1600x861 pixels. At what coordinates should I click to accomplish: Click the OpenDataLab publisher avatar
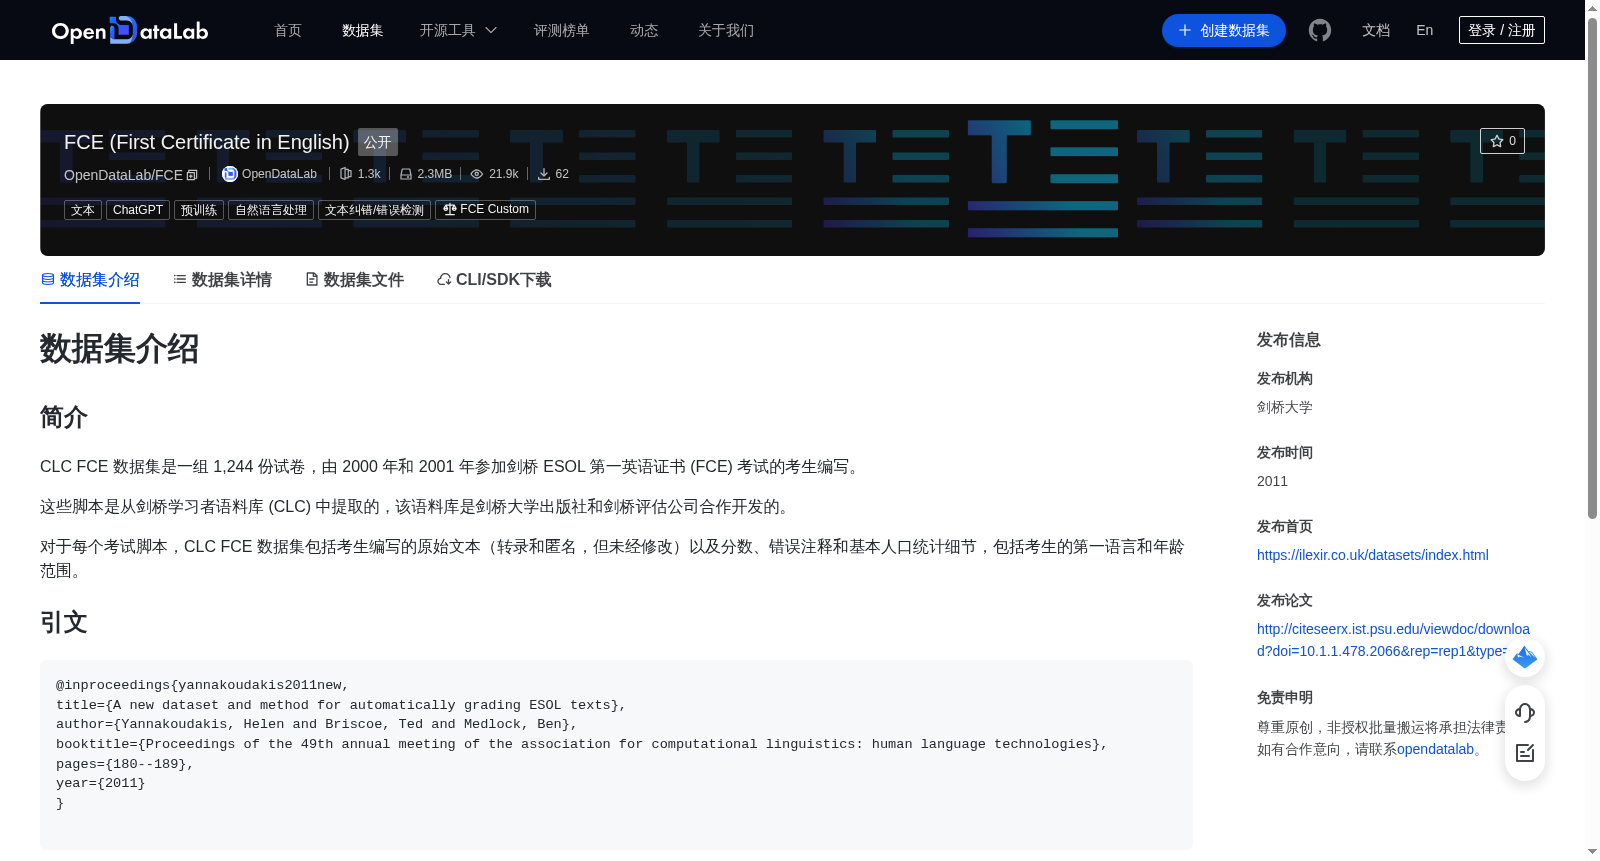[230, 174]
